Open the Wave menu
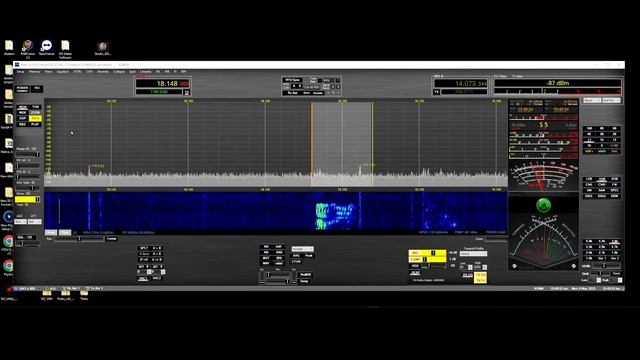 (49, 71)
